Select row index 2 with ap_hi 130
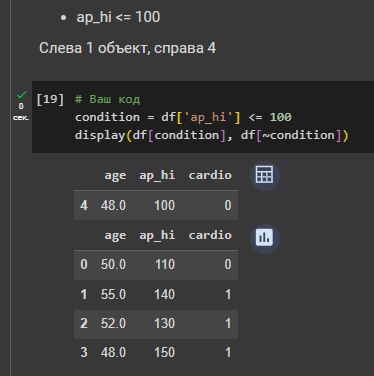The width and height of the screenshot is (374, 376). 156,324
